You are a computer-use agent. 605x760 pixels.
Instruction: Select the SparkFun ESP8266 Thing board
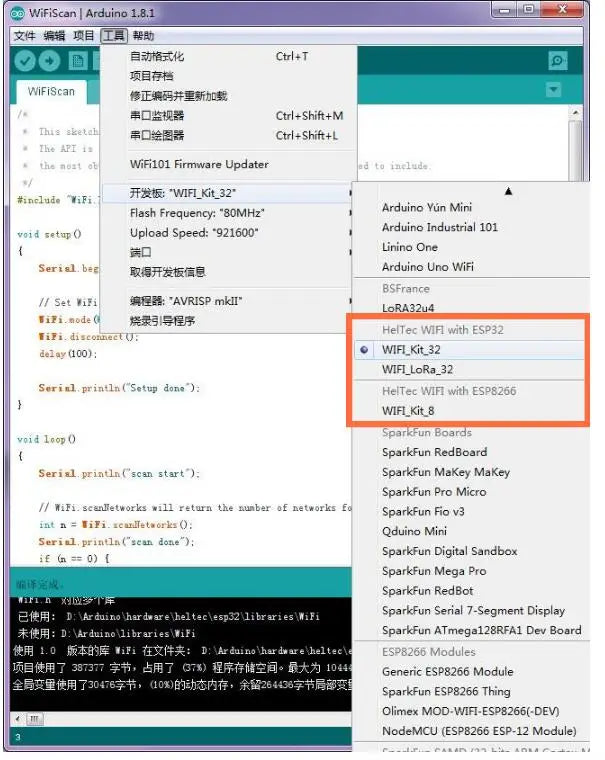click(471, 692)
